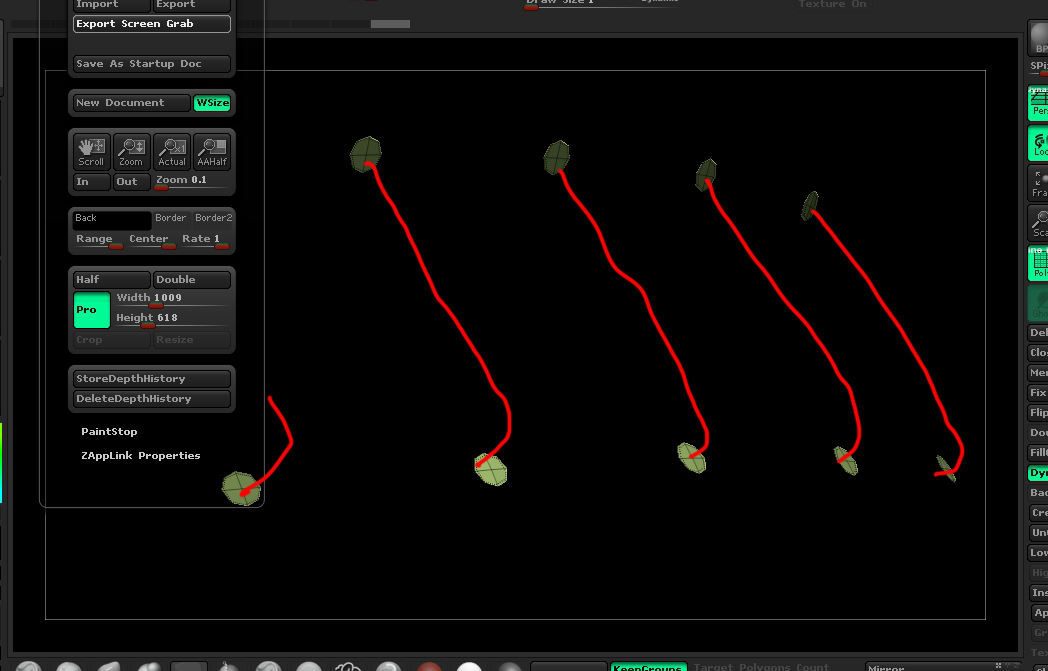Click the Range slider
This screenshot has width=1048, height=671.
(98, 241)
